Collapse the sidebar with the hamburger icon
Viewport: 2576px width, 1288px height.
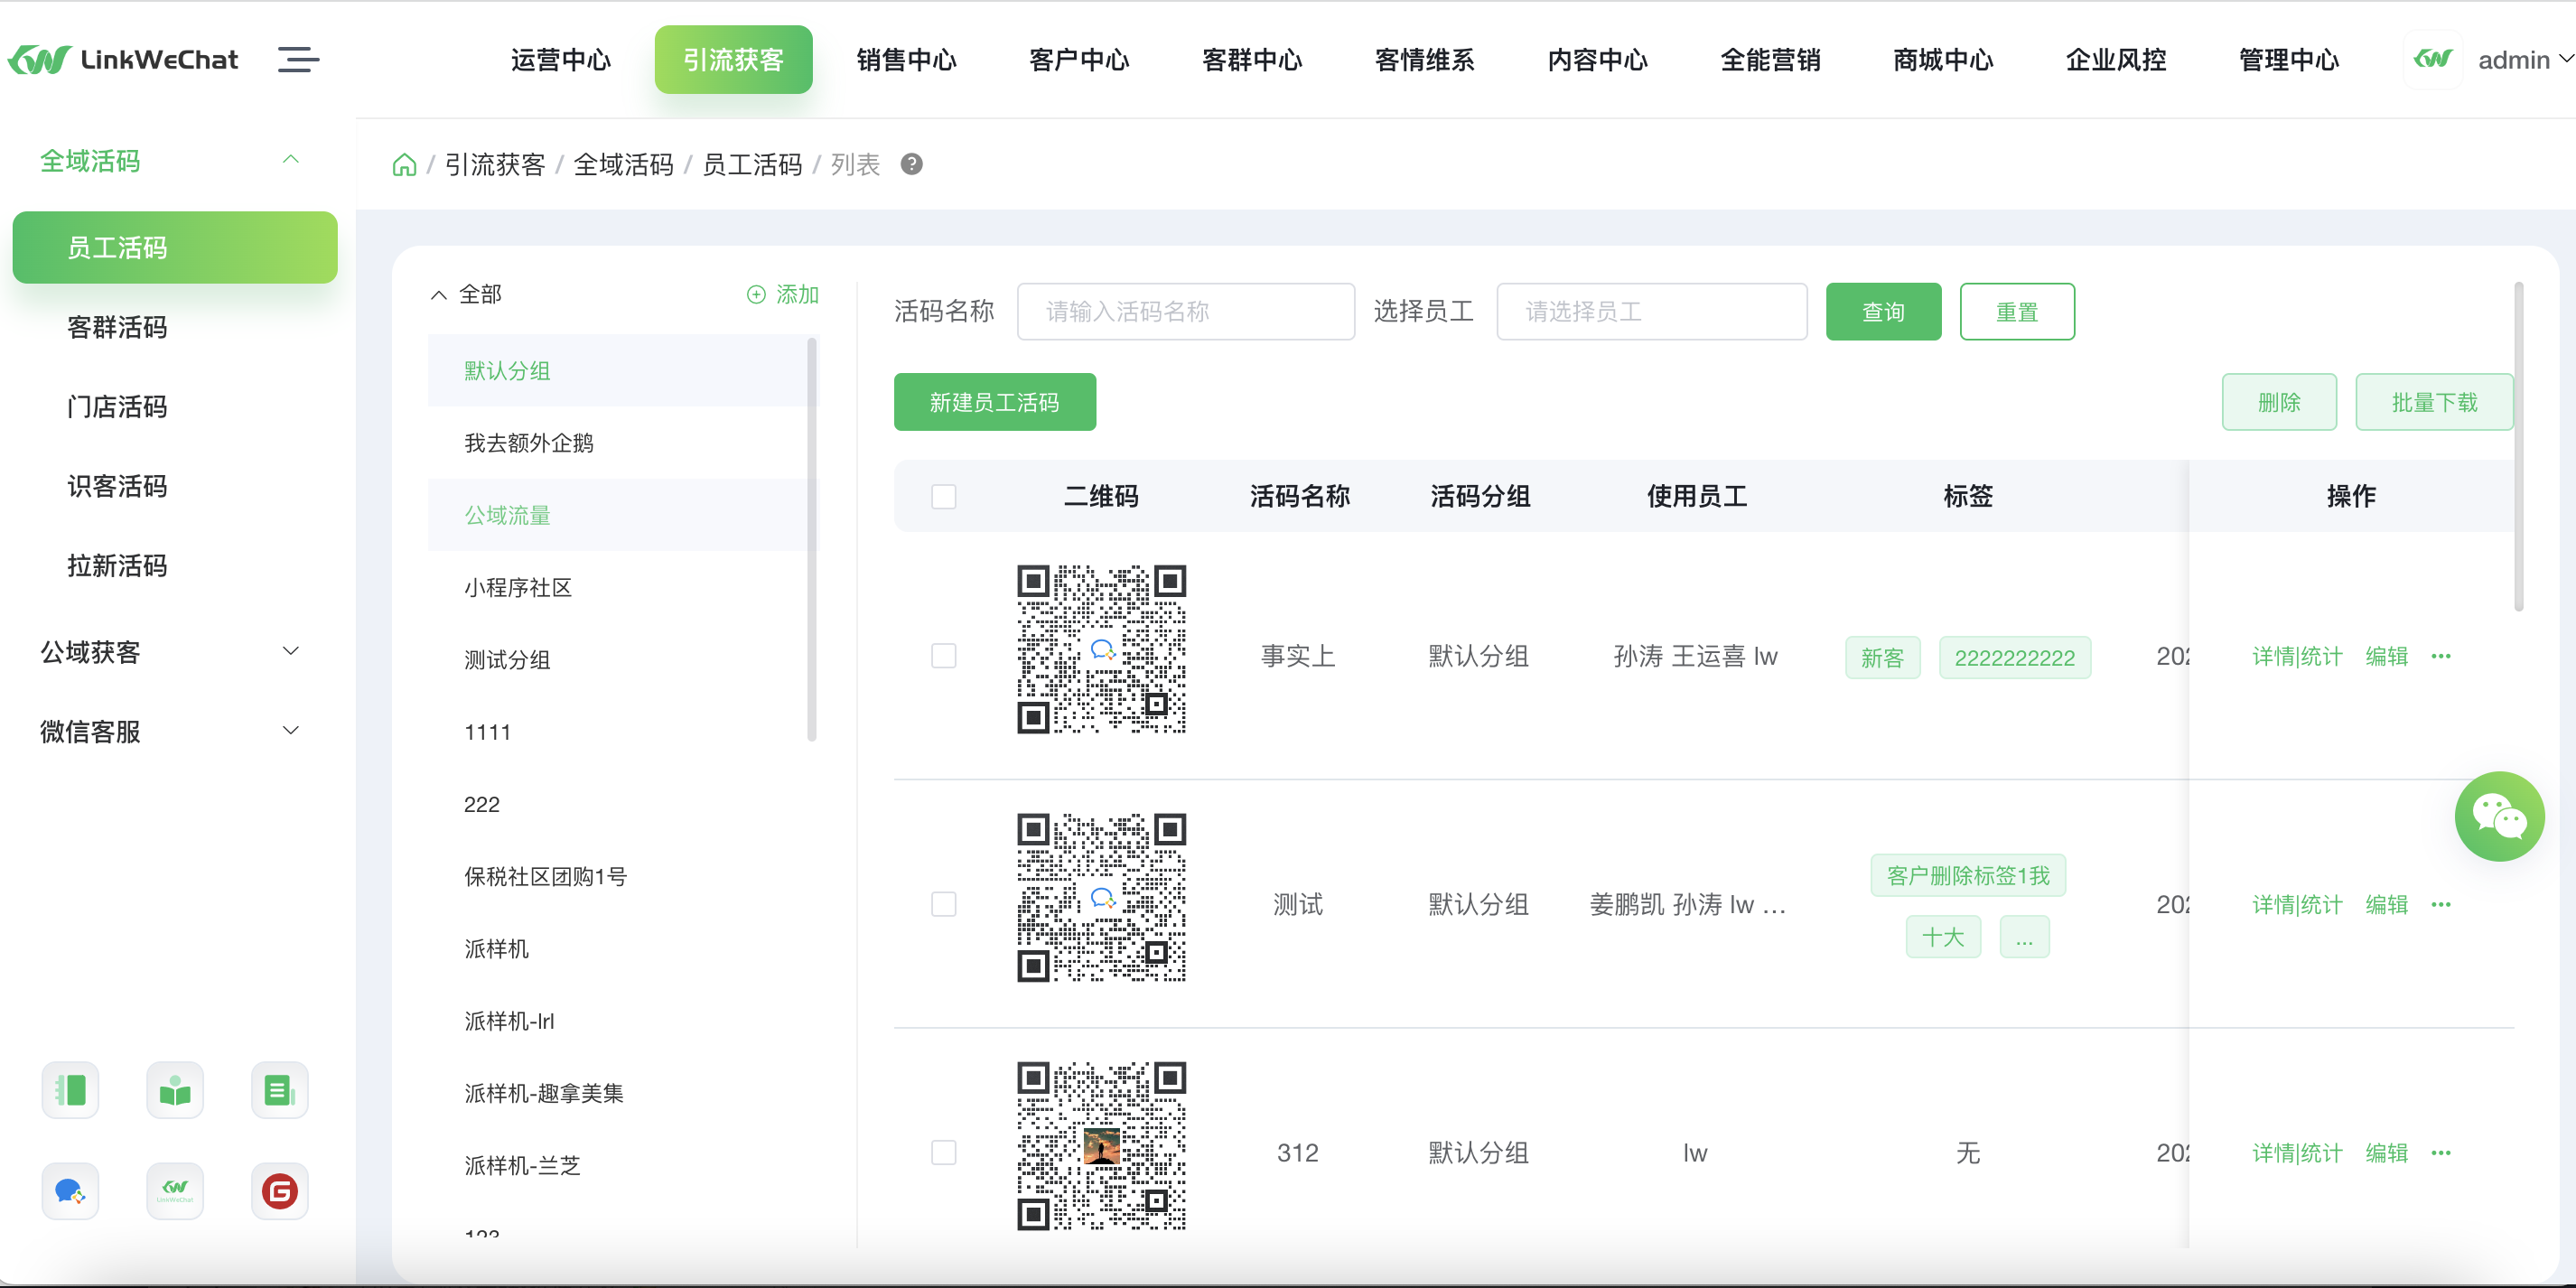click(x=297, y=60)
